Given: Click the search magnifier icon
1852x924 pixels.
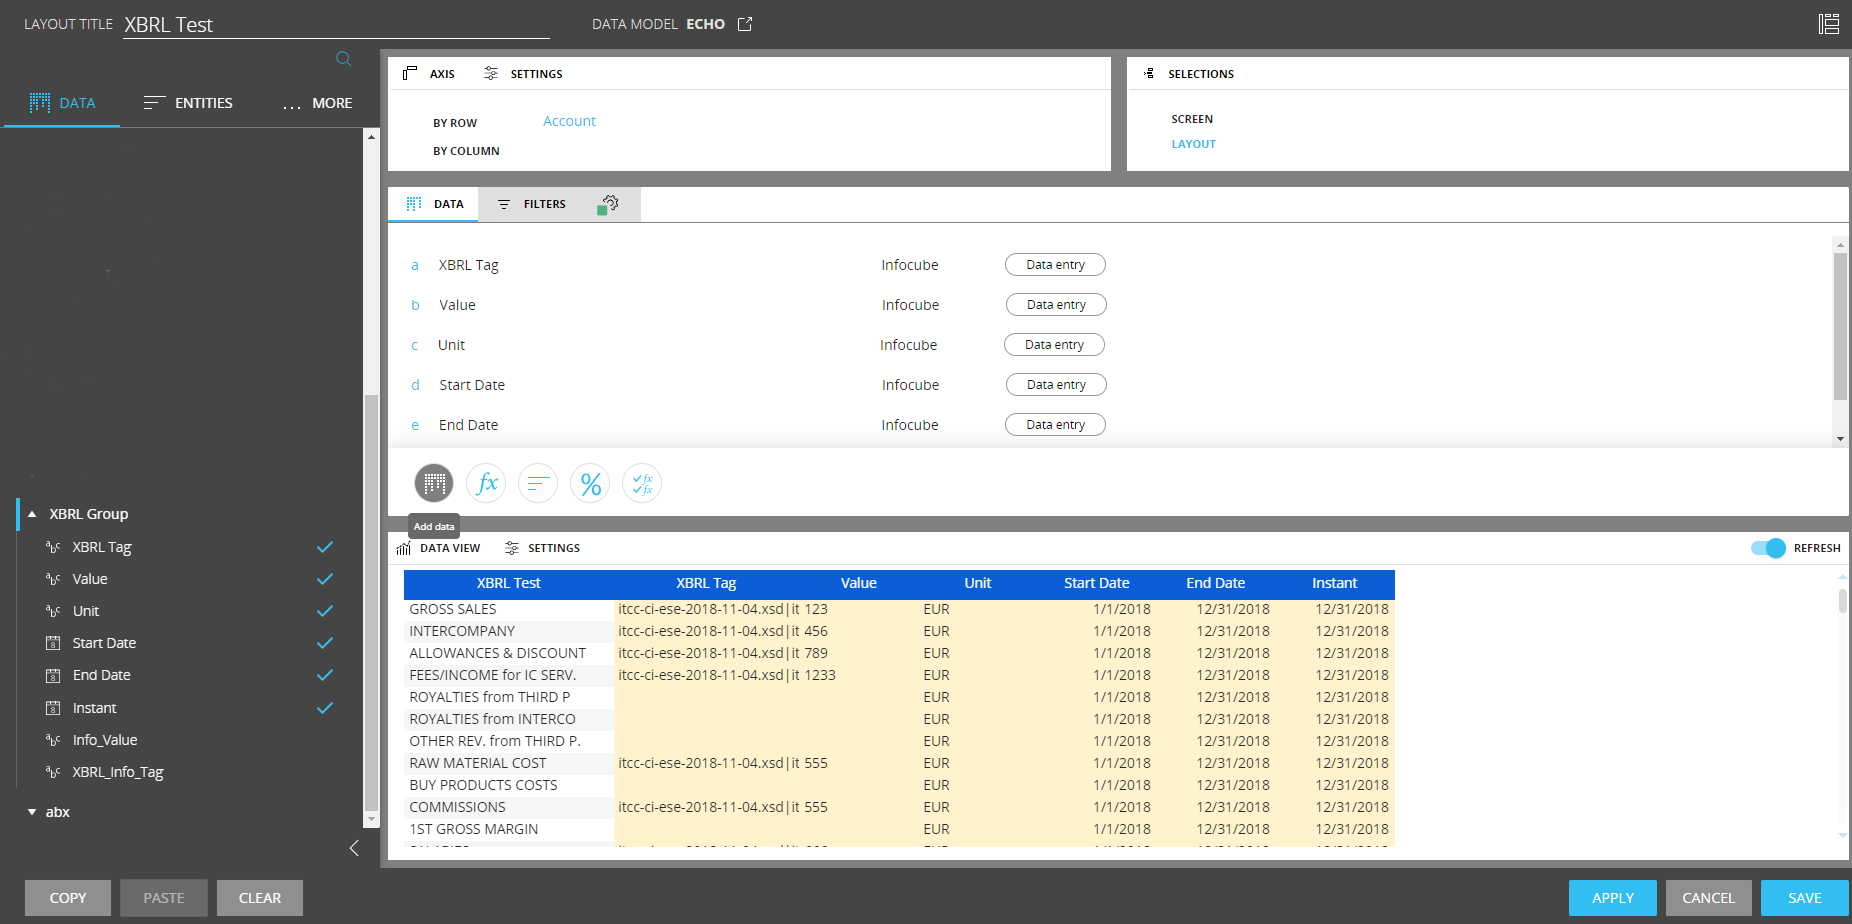Looking at the screenshot, I should [x=343, y=59].
